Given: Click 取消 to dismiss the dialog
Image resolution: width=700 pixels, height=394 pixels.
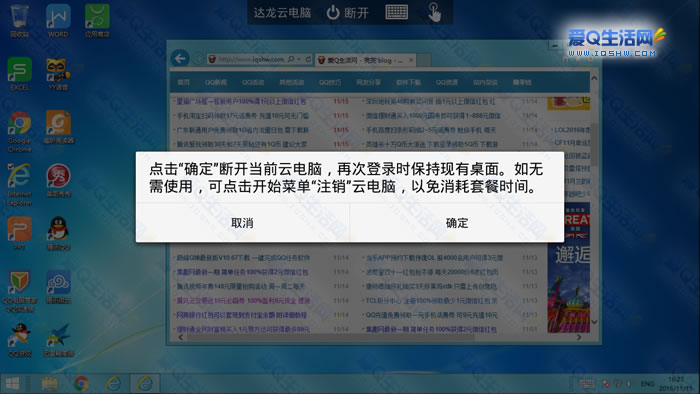Looking at the screenshot, I should pos(242,223).
